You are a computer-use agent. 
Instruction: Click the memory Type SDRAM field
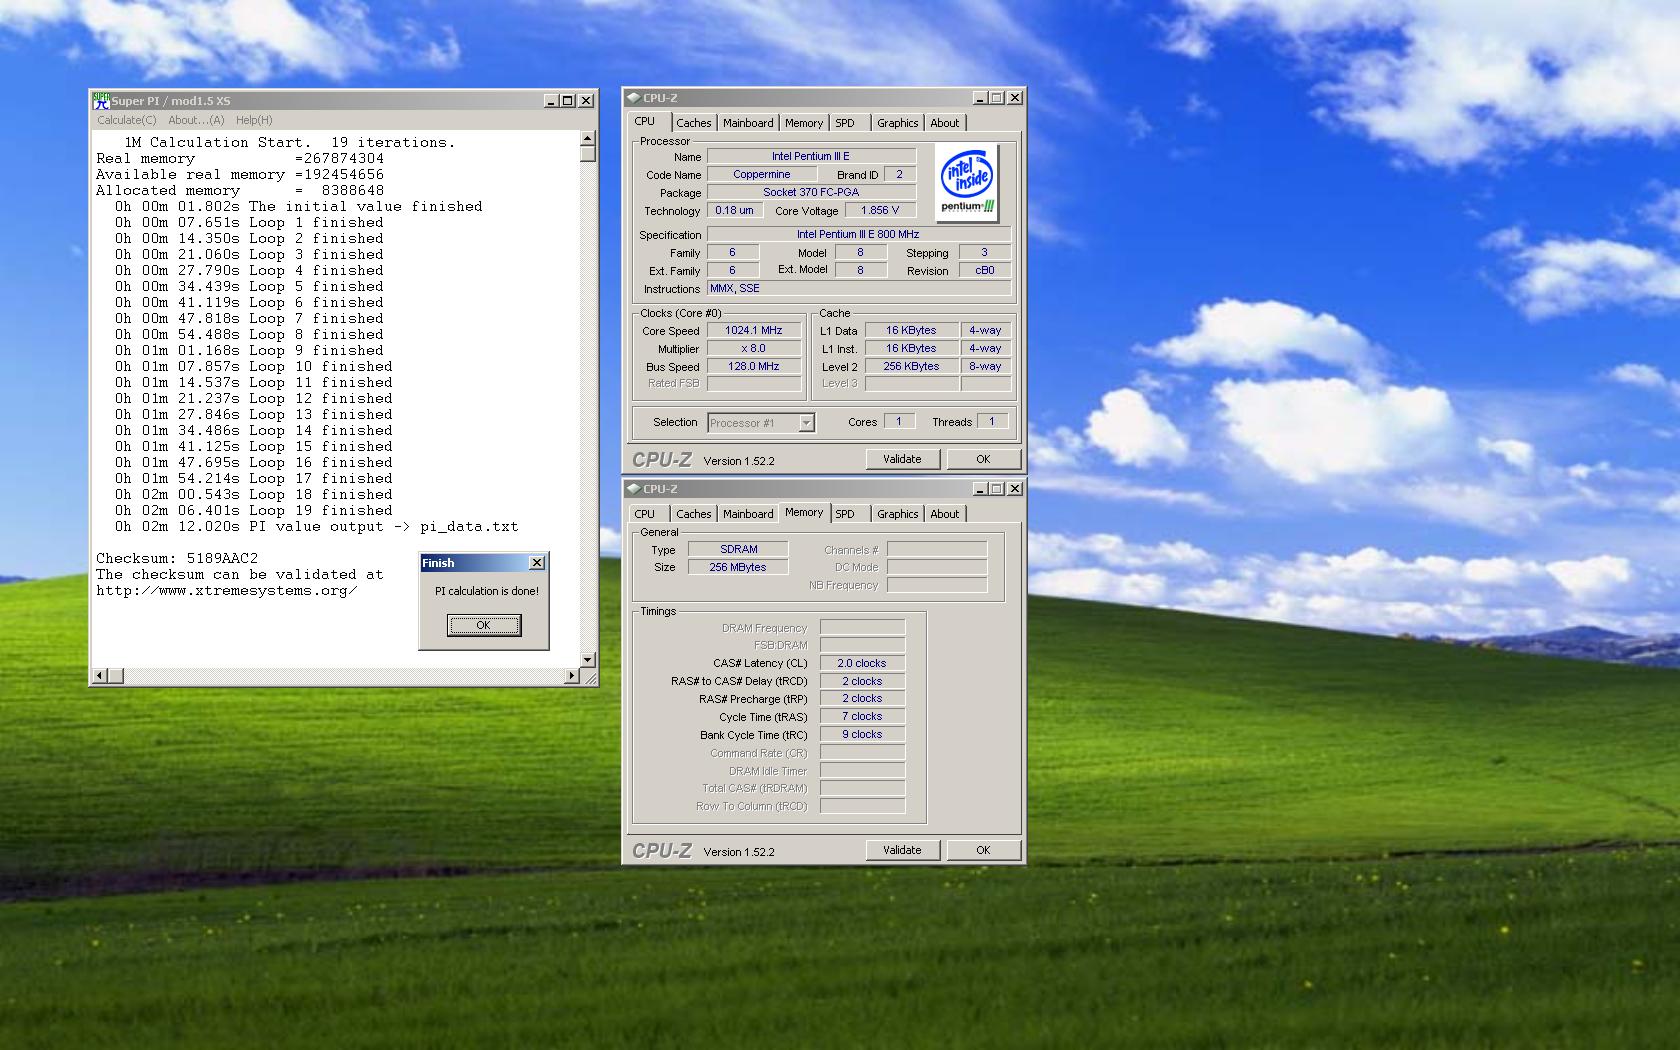click(x=739, y=549)
